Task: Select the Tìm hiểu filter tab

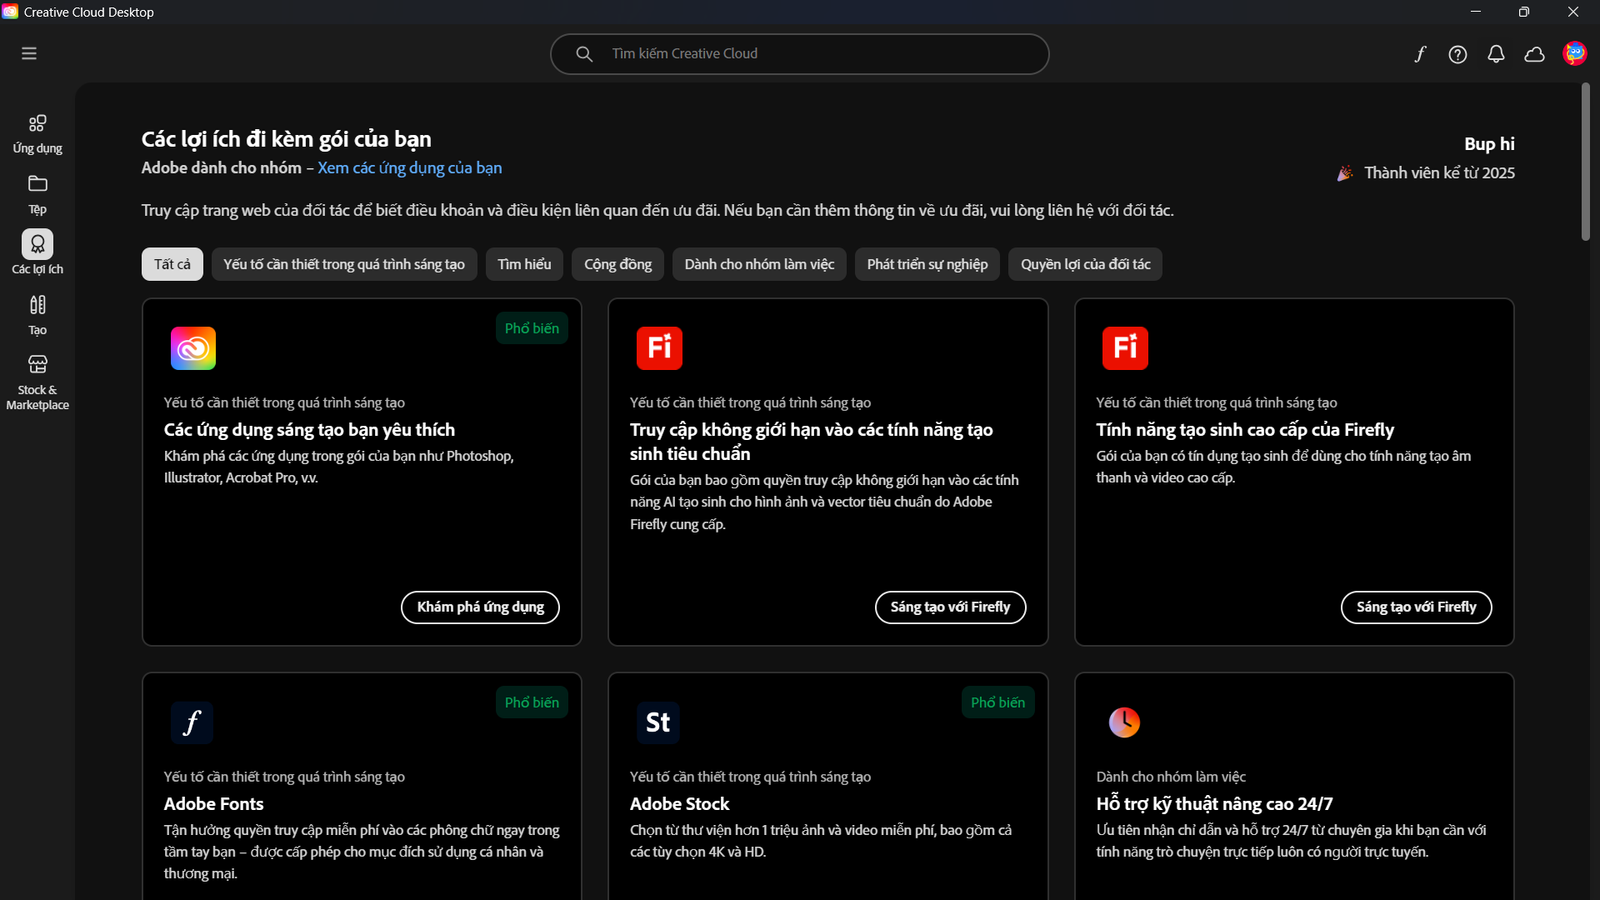Action: pyautogui.click(x=524, y=264)
